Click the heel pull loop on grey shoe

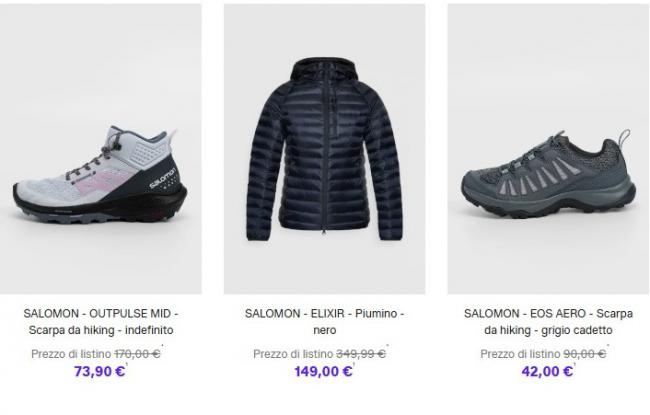click(625, 138)
